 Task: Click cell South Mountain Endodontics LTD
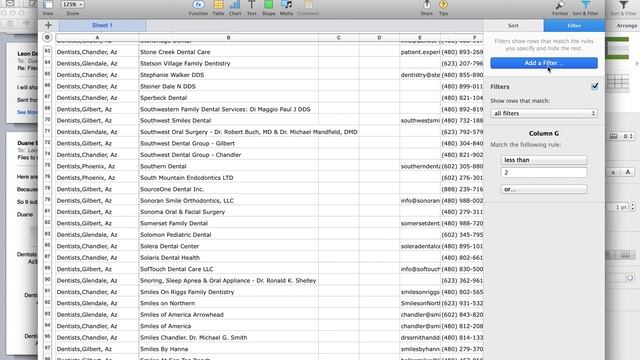[229, 178]
